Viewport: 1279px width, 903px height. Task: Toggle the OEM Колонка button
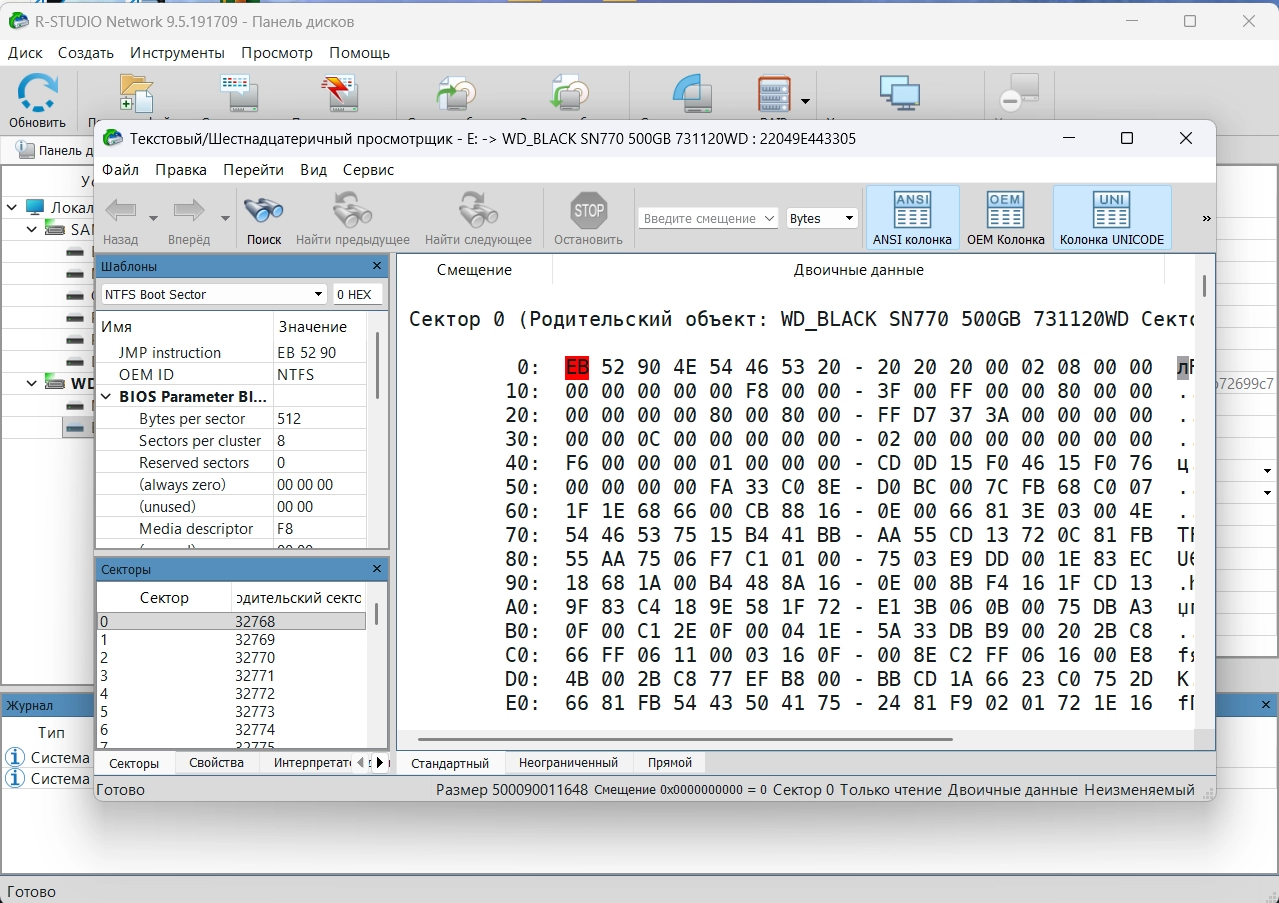pos(1005,218)
